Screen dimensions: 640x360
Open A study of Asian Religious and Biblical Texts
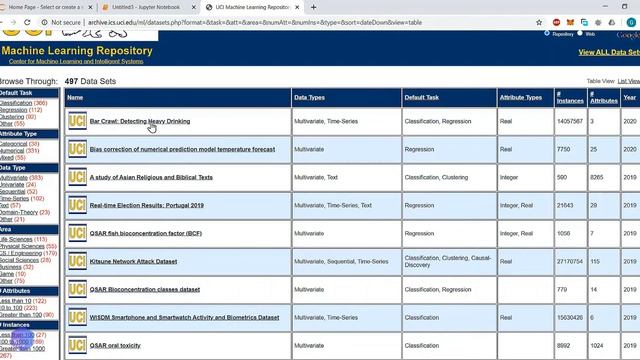point(151,177)
